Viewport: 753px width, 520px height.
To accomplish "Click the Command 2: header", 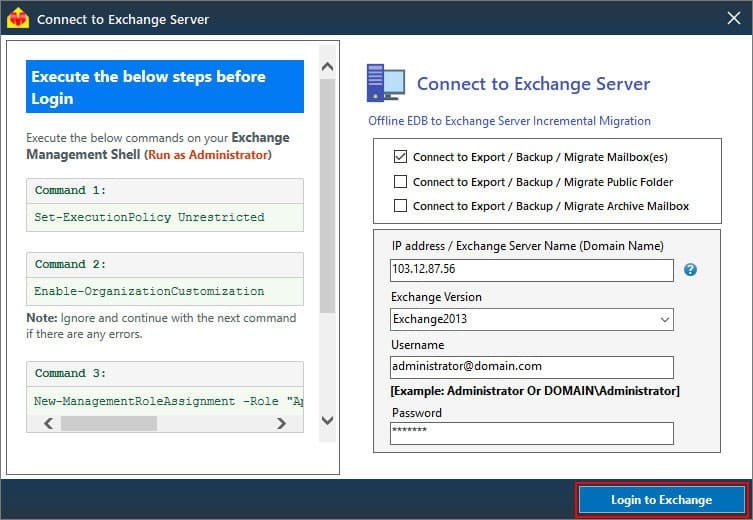I will [70, 264].
